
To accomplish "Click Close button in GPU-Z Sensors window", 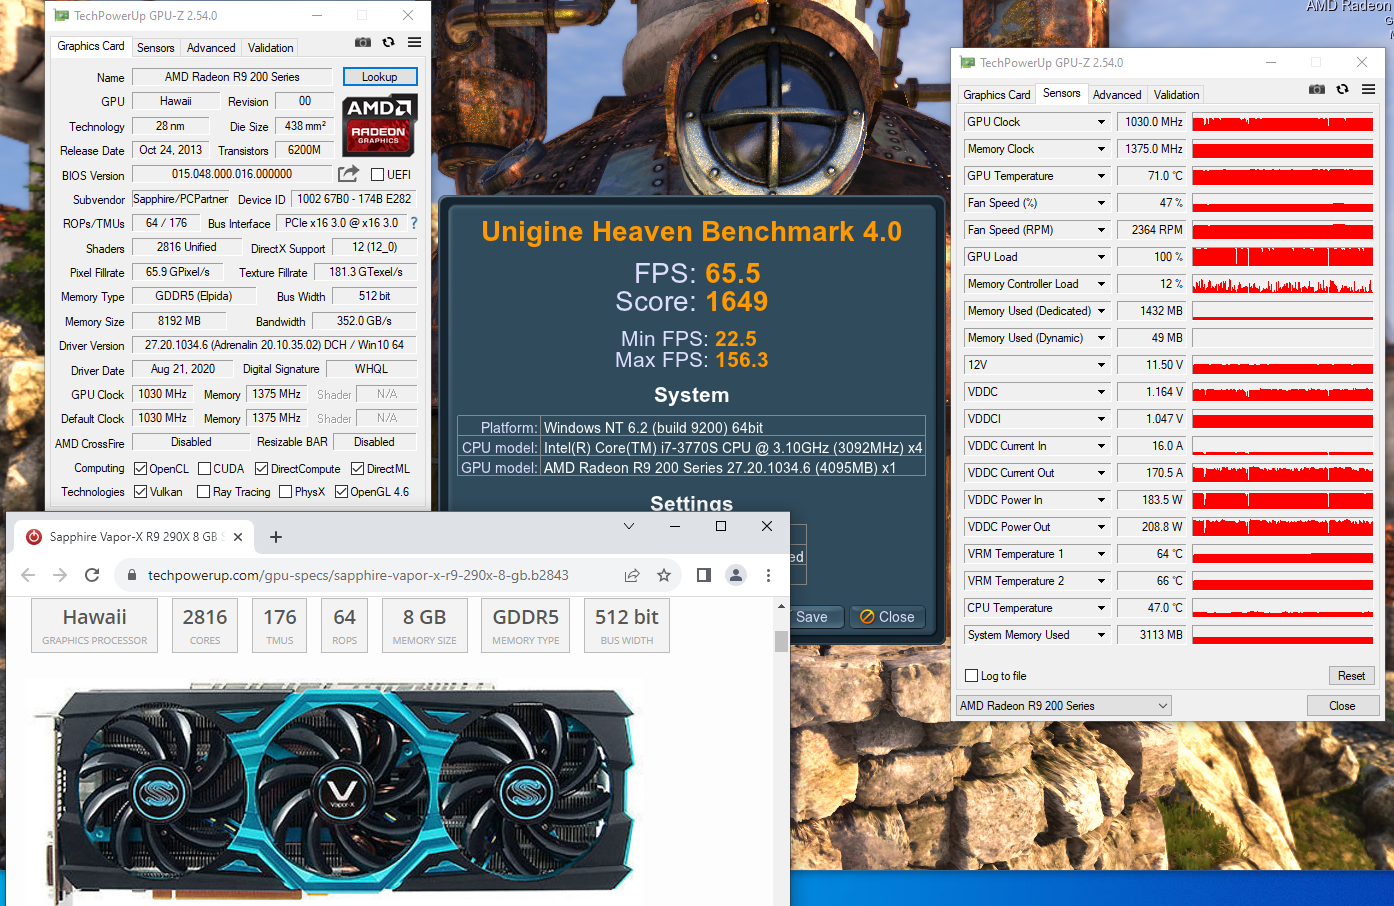I will 1342,706.
